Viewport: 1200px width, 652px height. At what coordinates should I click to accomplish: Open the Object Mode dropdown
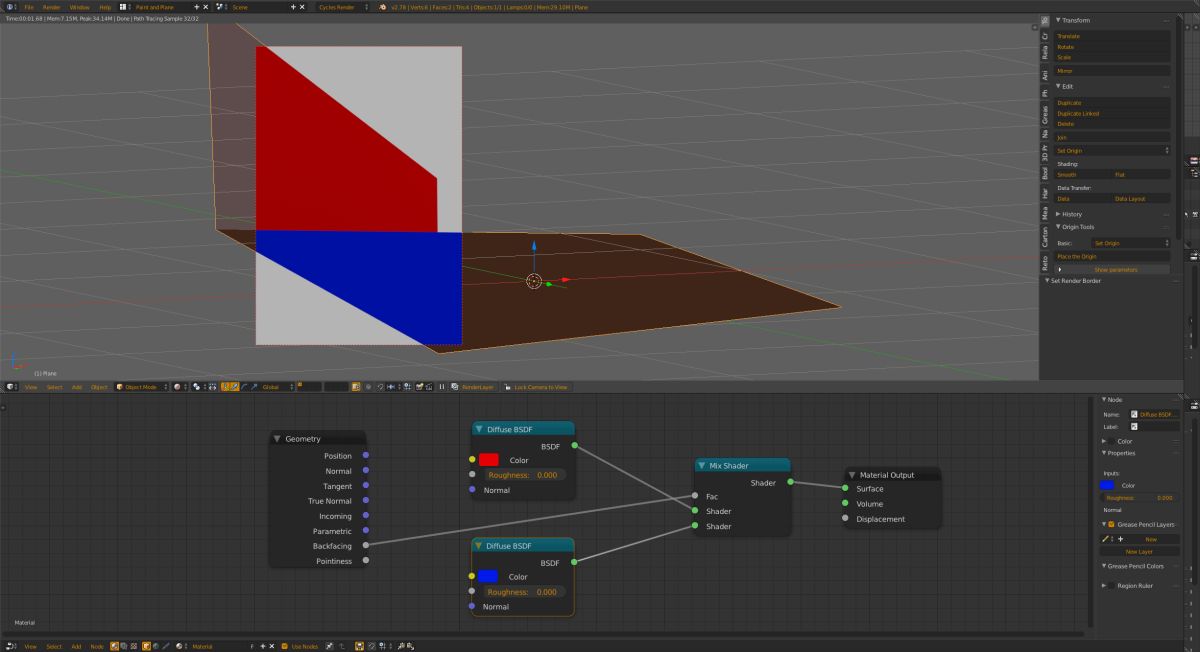point(141,386)
